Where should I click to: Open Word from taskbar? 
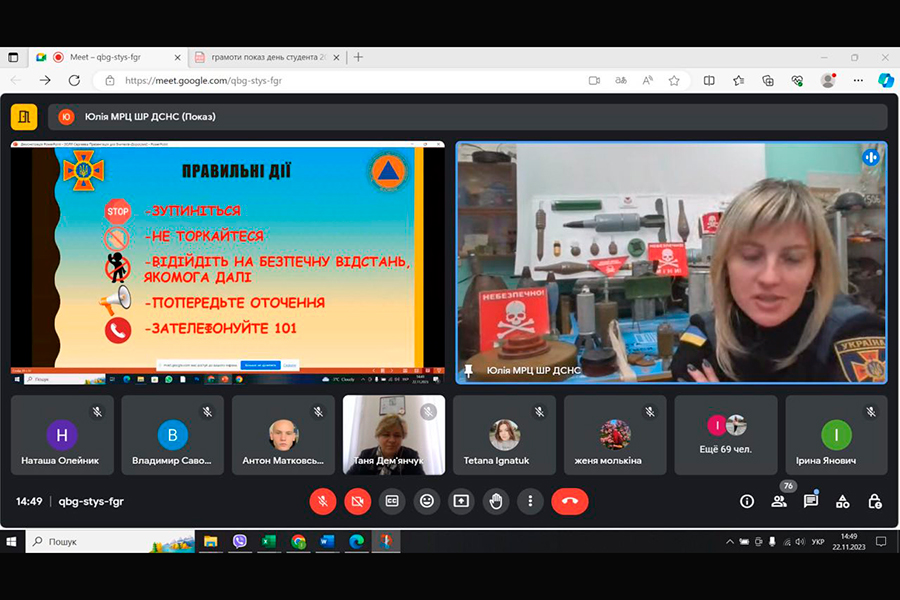click(x=327, y=541)
